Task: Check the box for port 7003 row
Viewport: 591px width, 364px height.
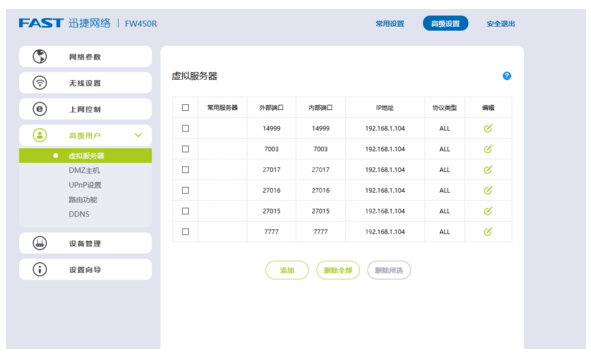Action: [185, 149]
